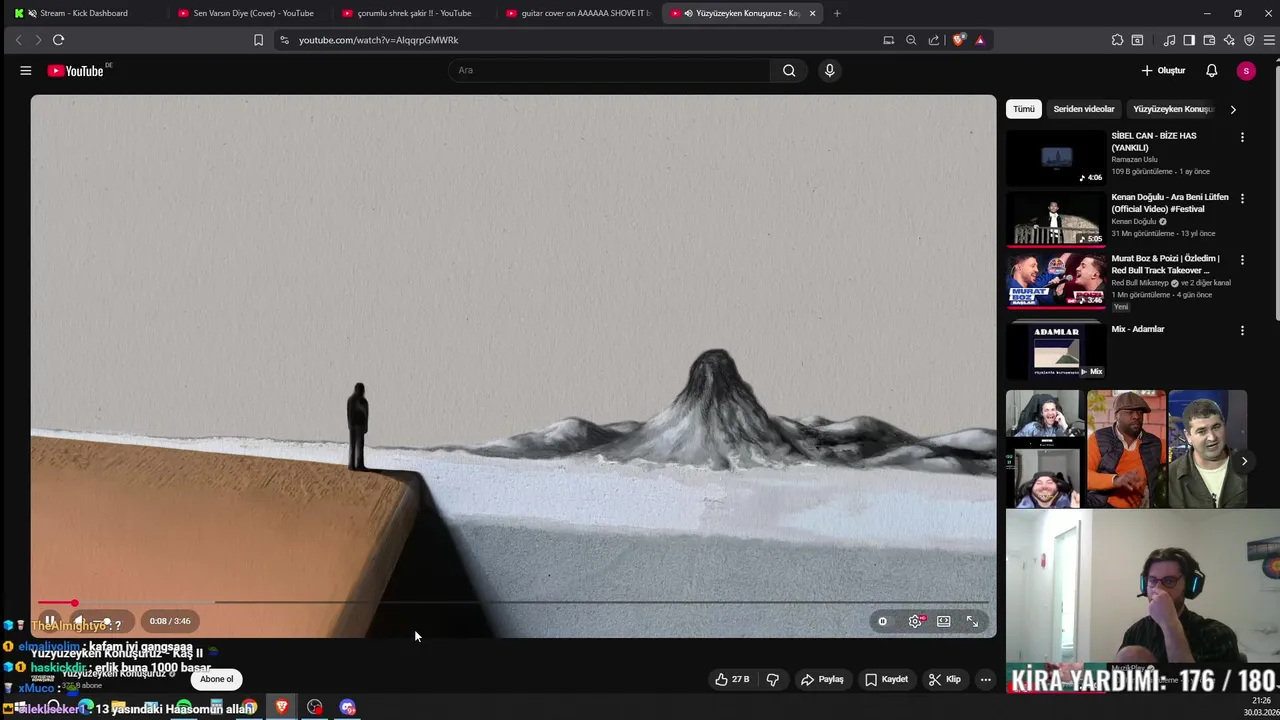Go back in browser history
This screenshot has height=720, width=1280.
point(18,40)
